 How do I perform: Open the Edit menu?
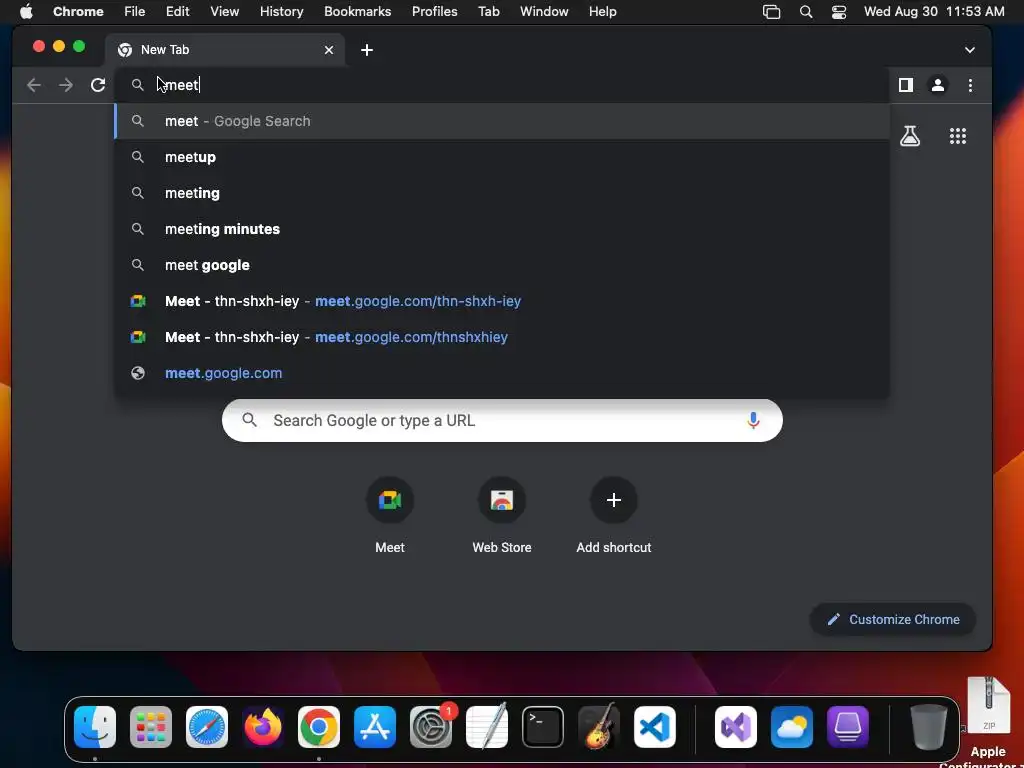178,12
